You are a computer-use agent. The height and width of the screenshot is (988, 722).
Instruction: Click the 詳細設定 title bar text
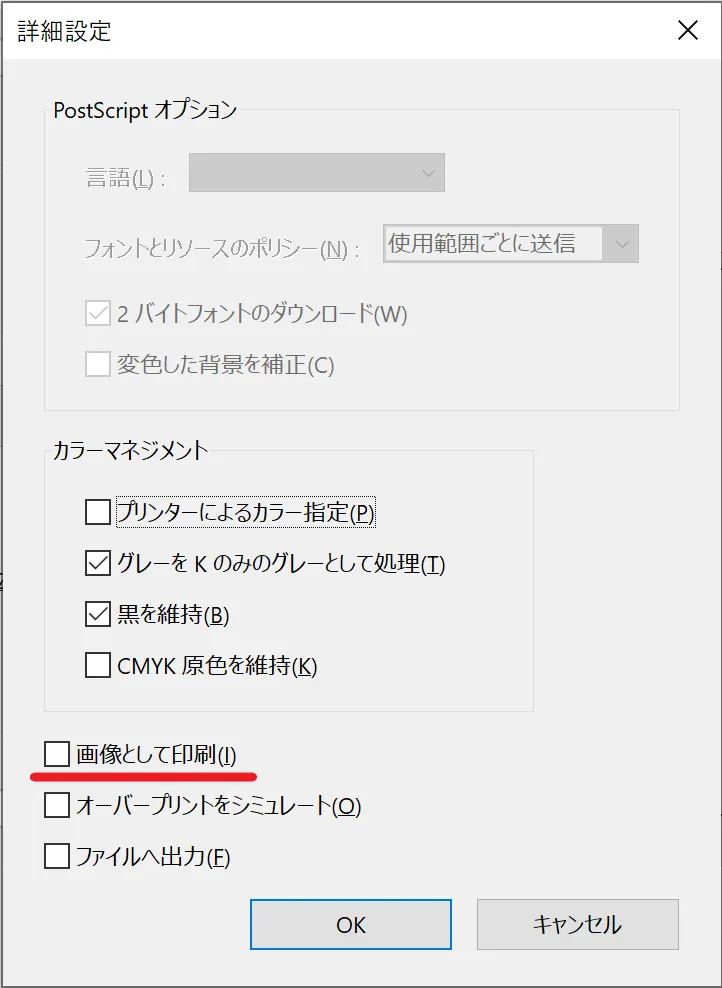click(64, 31)
